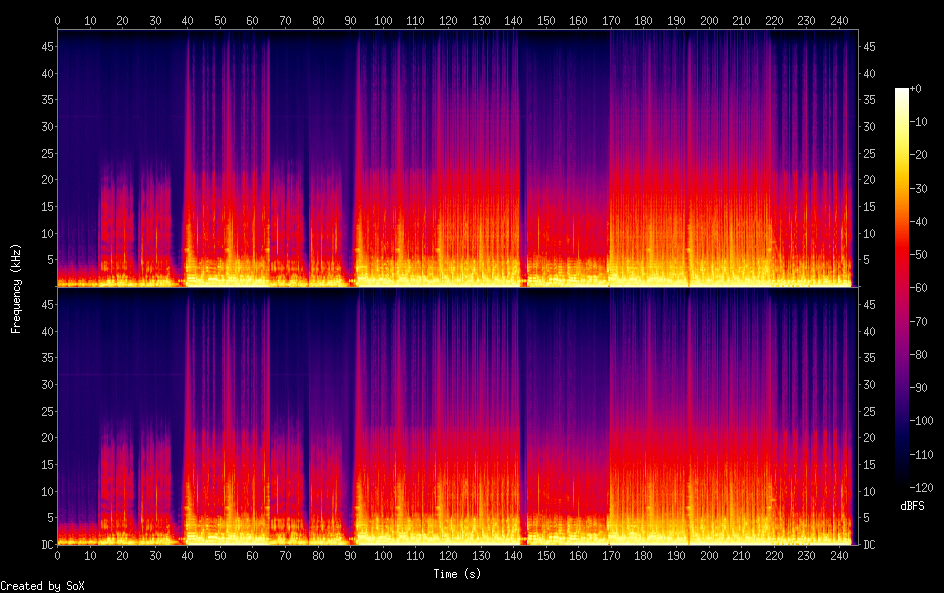Click the "140" tick on the bottom time axis
Screen dimensions: 944x593
[x=514, y=556]
